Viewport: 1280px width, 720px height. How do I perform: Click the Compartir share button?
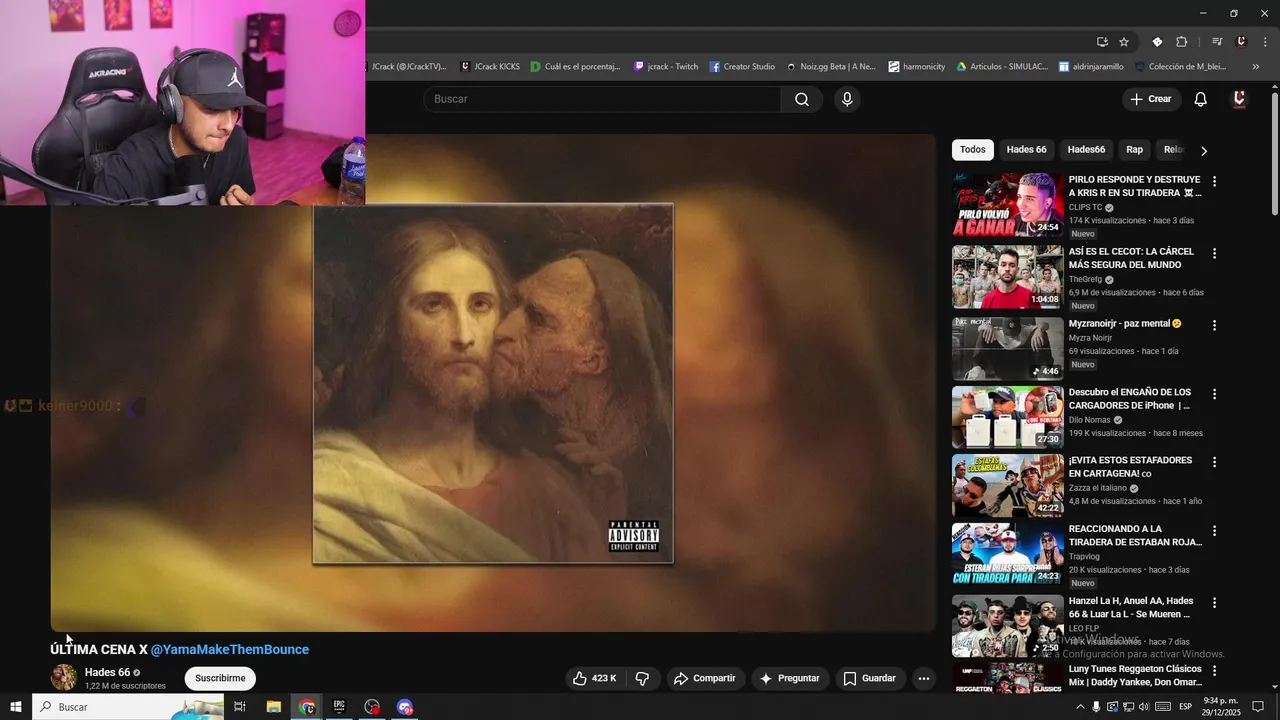704,678
